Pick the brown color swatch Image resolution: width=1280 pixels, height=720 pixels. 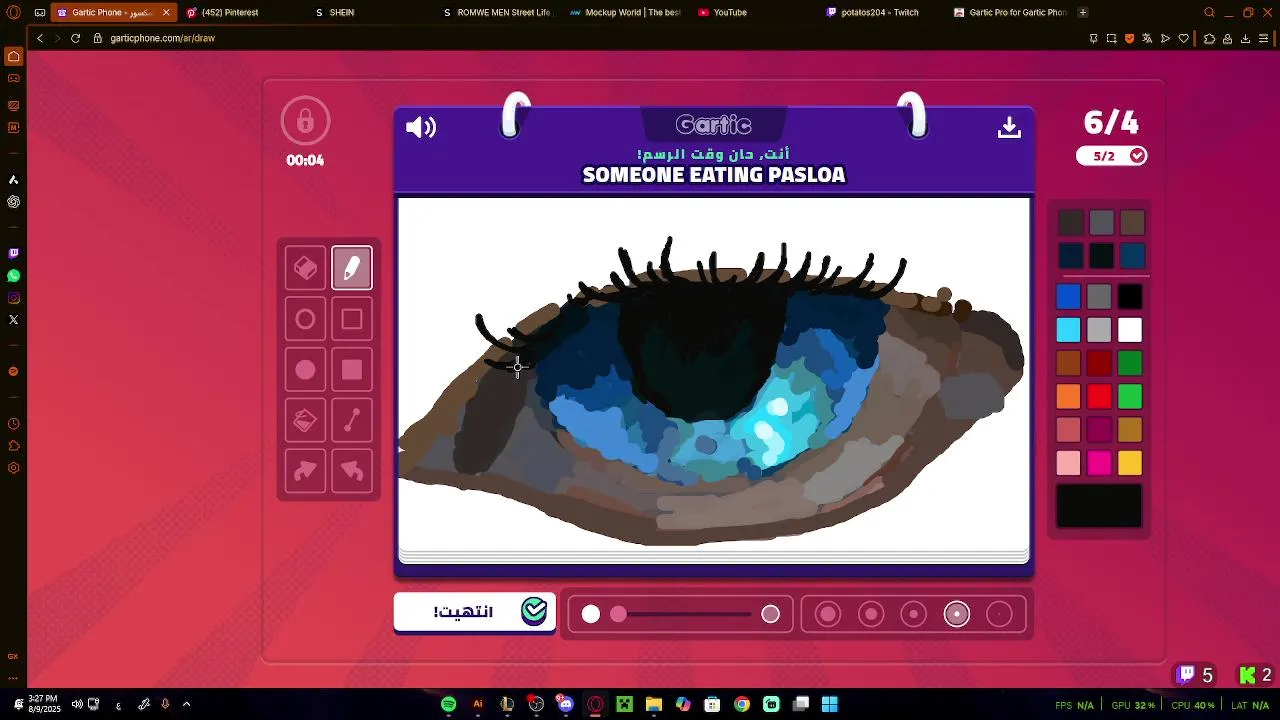click(x=1068, y=363)
